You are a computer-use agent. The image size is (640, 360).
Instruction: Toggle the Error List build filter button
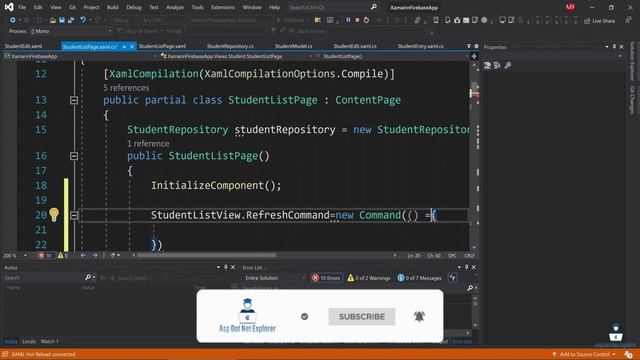click(x=452, y=278)
